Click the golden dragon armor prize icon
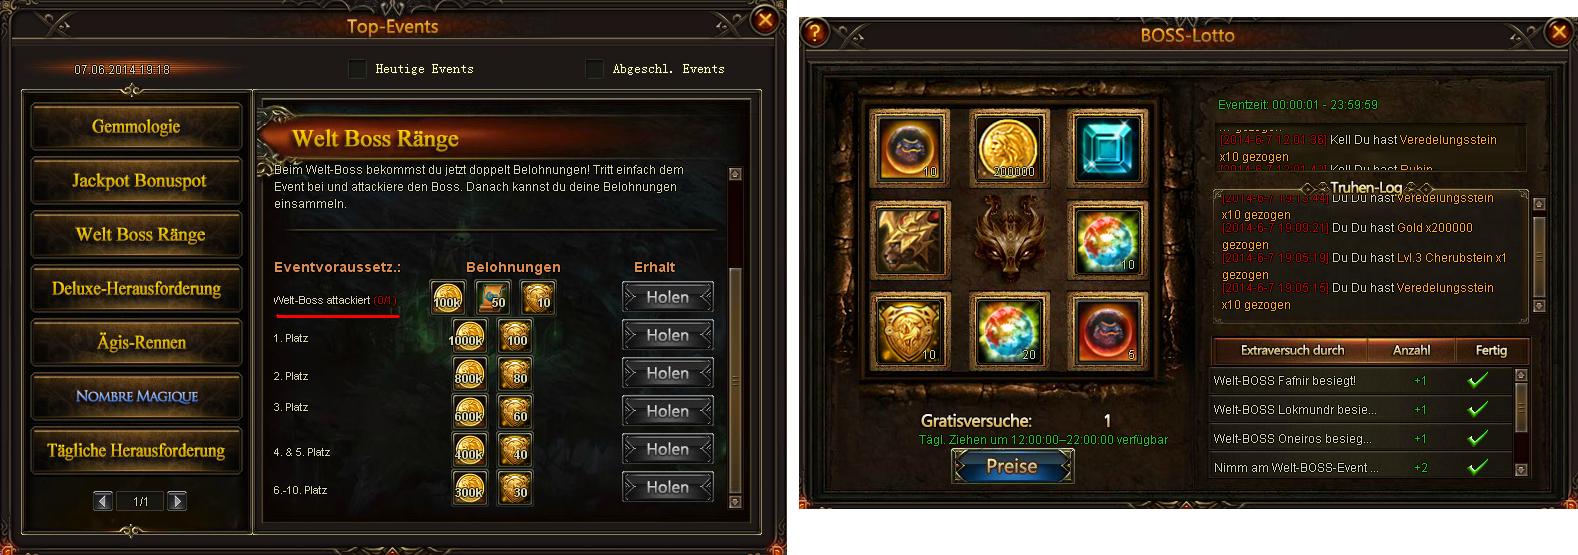1578x555 pixels. pyautogui.click(x=910, y=238)
